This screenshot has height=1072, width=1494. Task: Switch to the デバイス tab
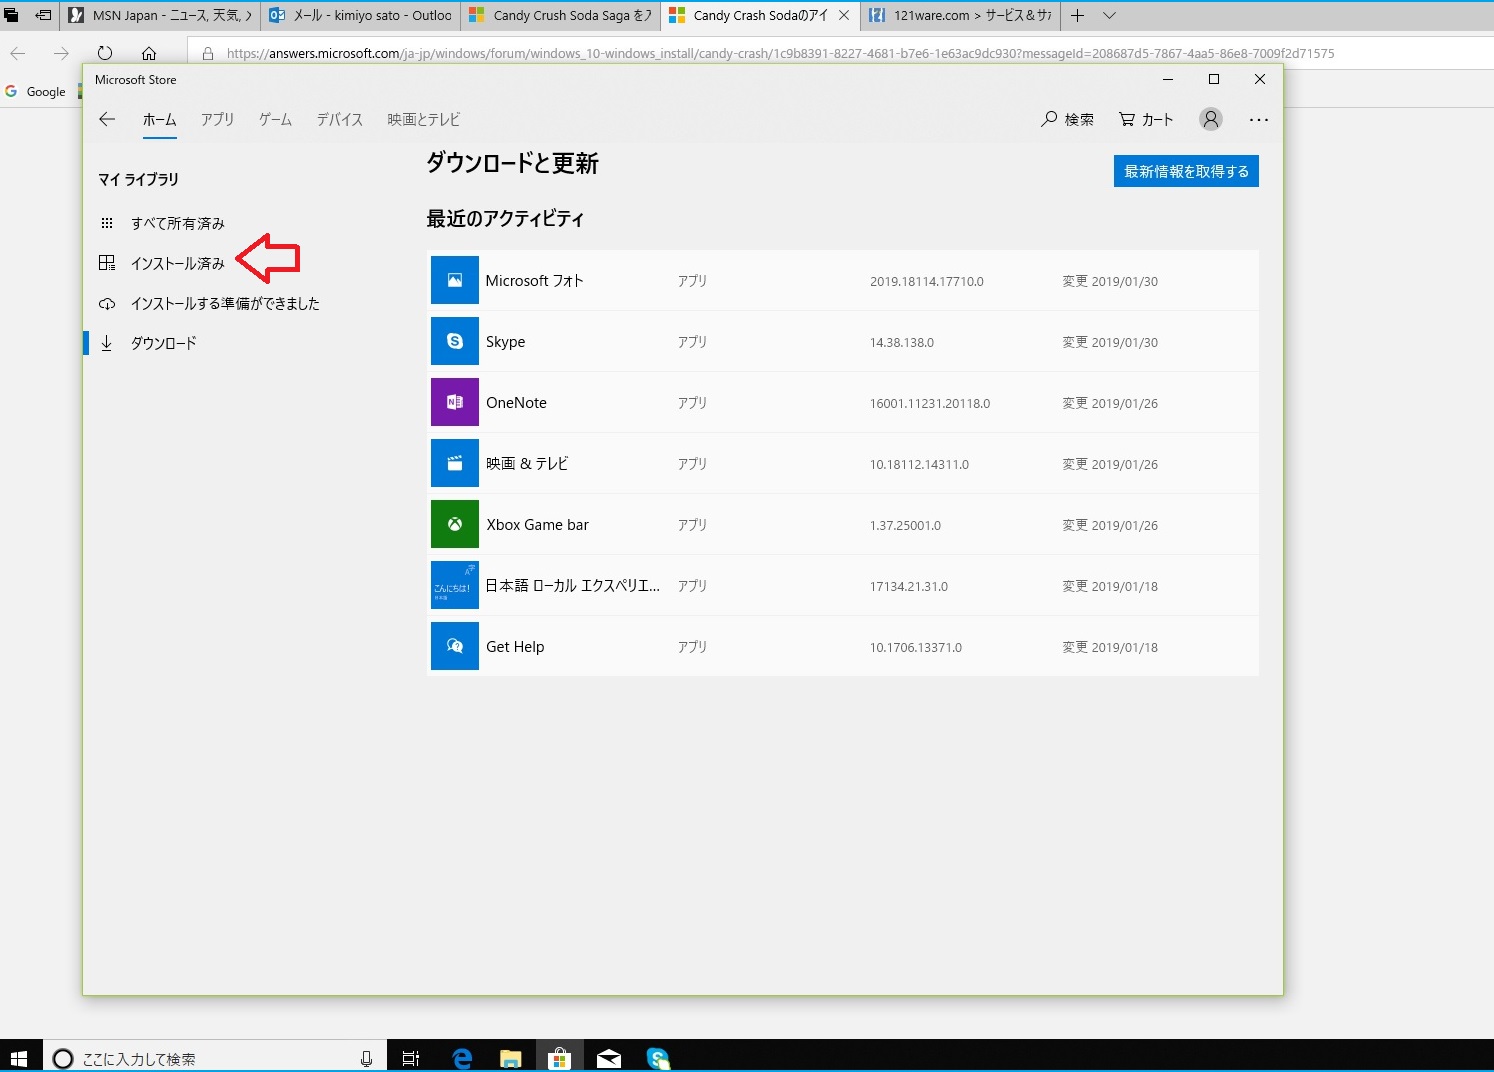tap(340, 119)
